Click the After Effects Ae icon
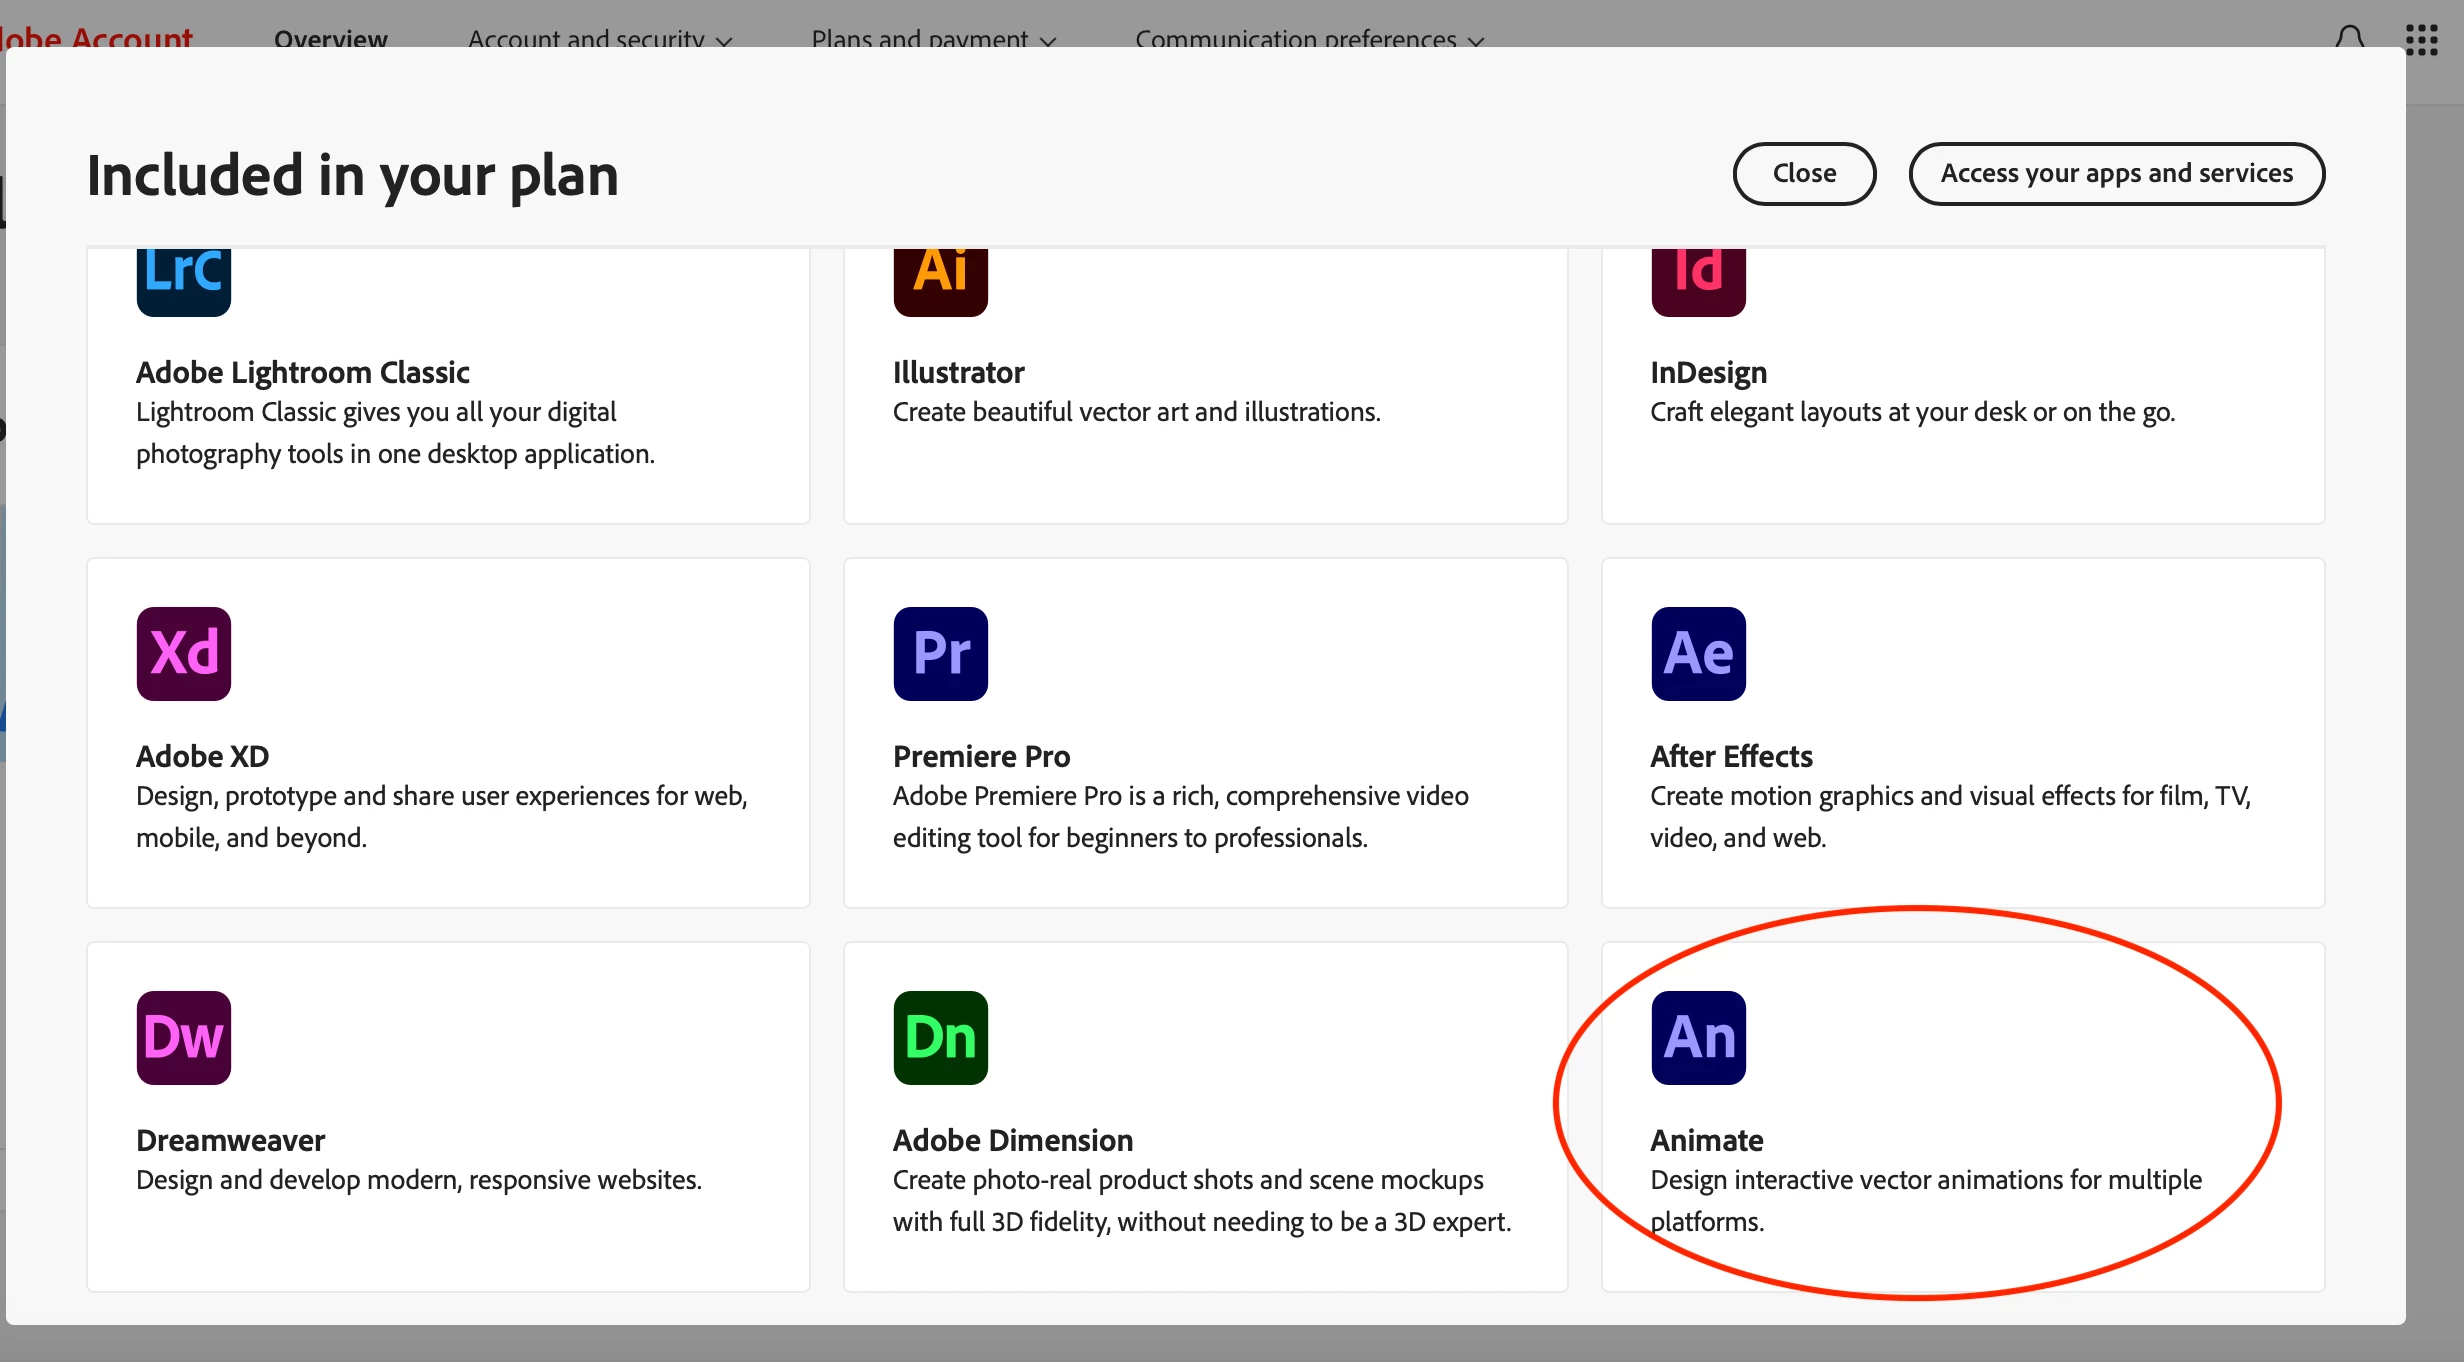The image size is (2464, 1362). [x=1698, y=654]
